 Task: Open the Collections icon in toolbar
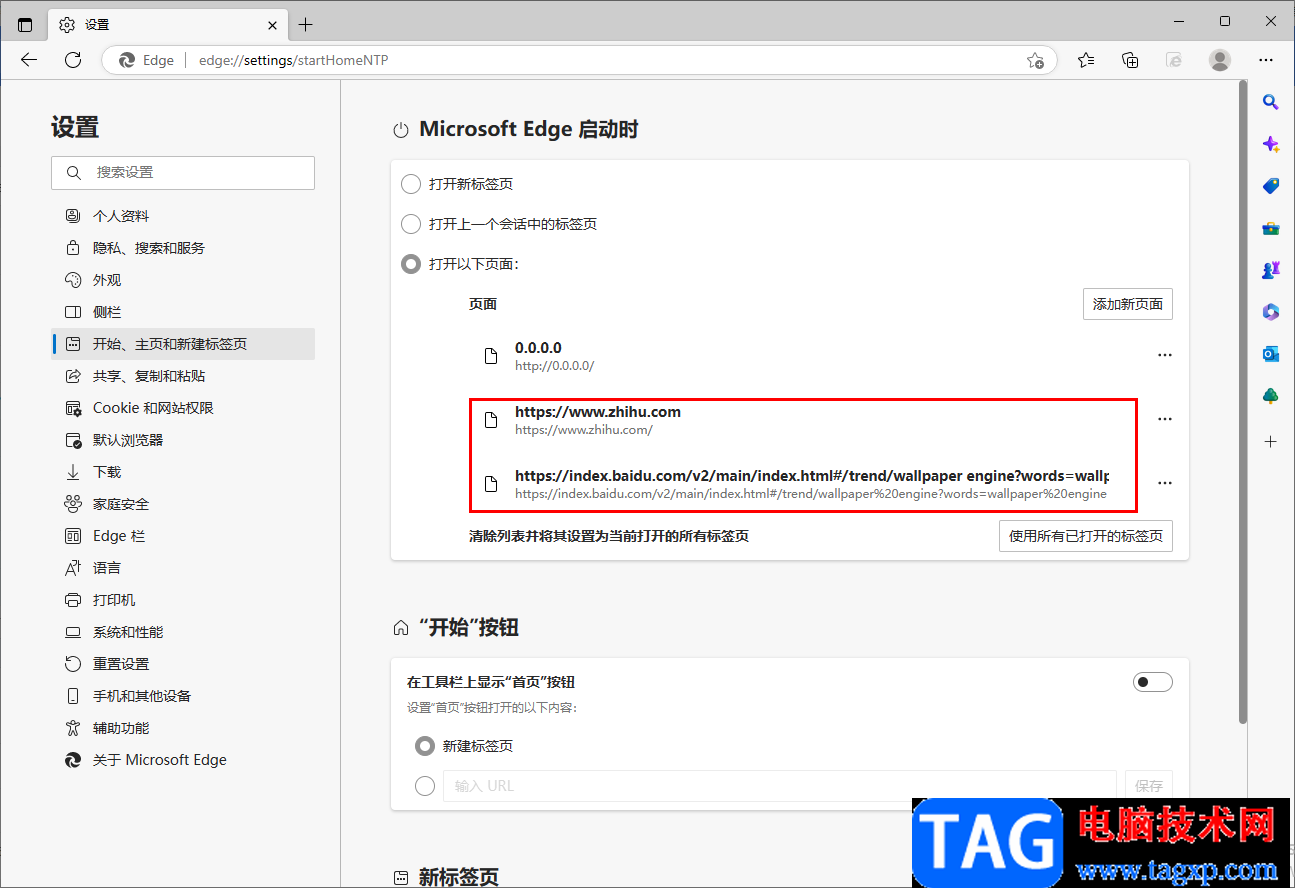coord(1130,60)
